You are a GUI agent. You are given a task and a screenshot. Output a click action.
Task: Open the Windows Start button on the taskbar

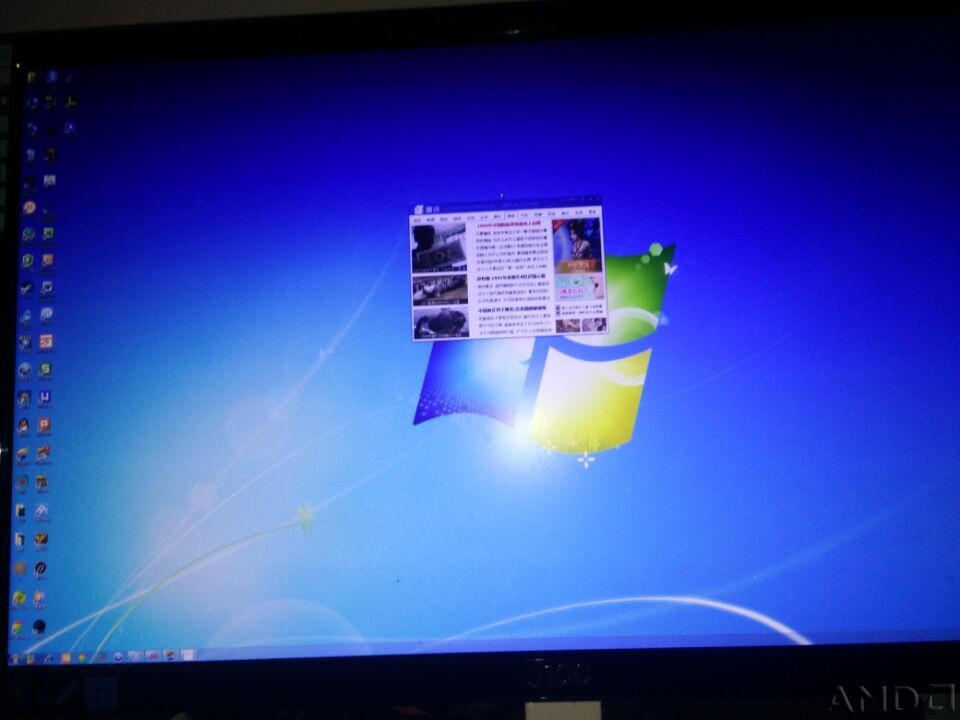(15, 659)
